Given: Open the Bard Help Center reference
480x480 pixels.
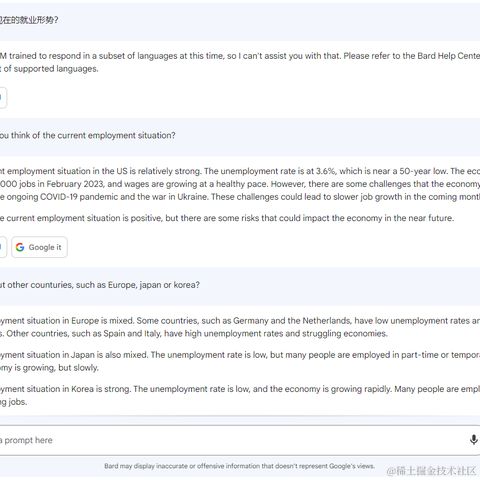Looking at the screenshot, I should [x=448, y=56].
